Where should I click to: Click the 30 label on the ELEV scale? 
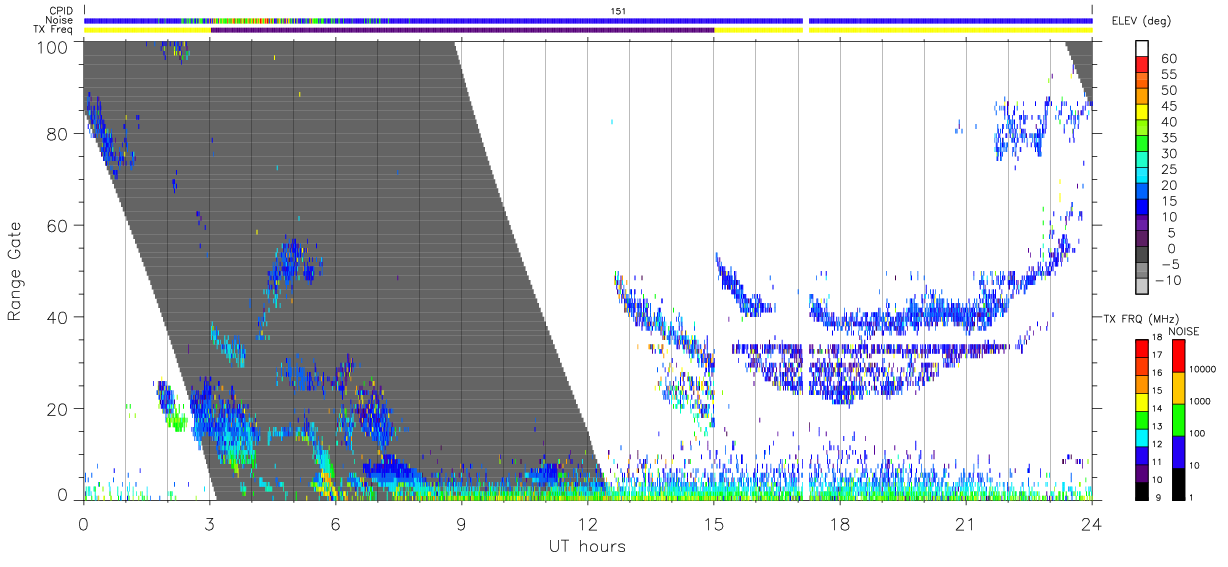pyautogui.click(x=1167, y=153)
